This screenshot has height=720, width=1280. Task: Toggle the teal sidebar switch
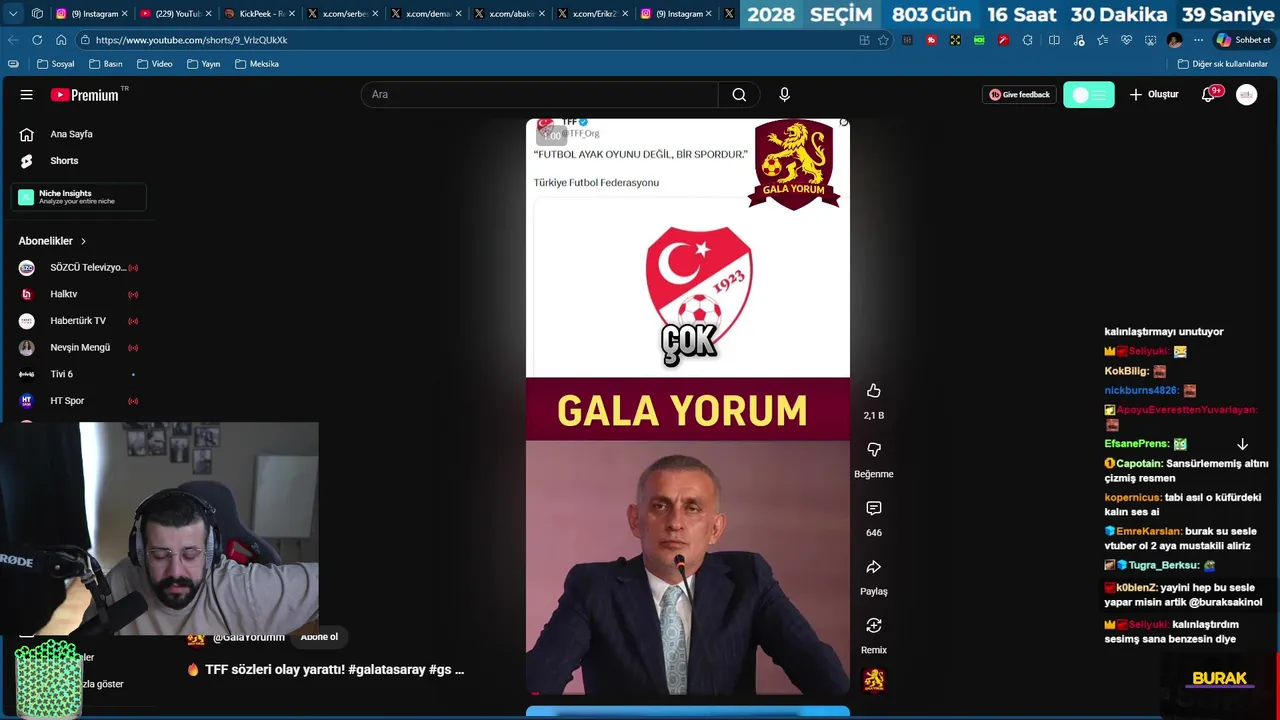pos(1089,95)
